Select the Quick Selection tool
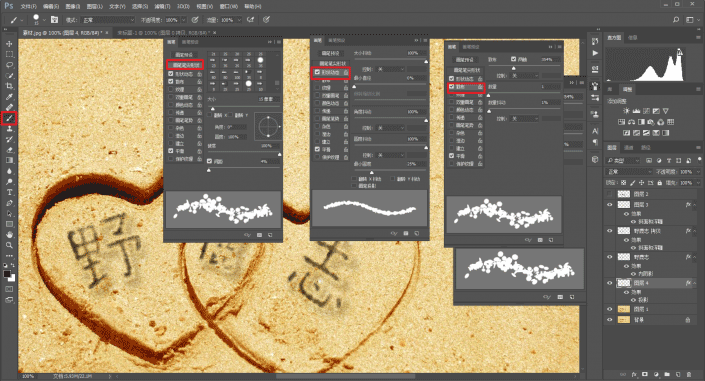The image size is (705, 381). click(x=9, y=76)
